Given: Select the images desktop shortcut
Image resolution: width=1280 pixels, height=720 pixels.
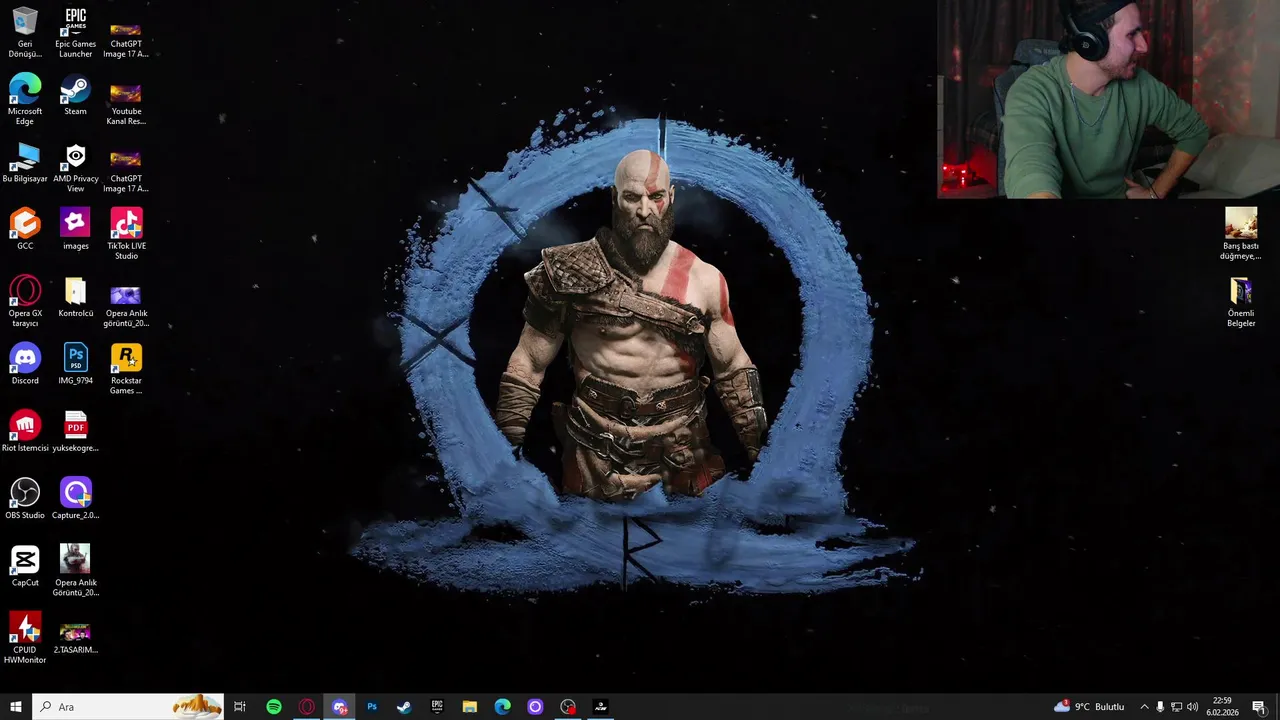Looking at the screenshot, I should (76, 230).
